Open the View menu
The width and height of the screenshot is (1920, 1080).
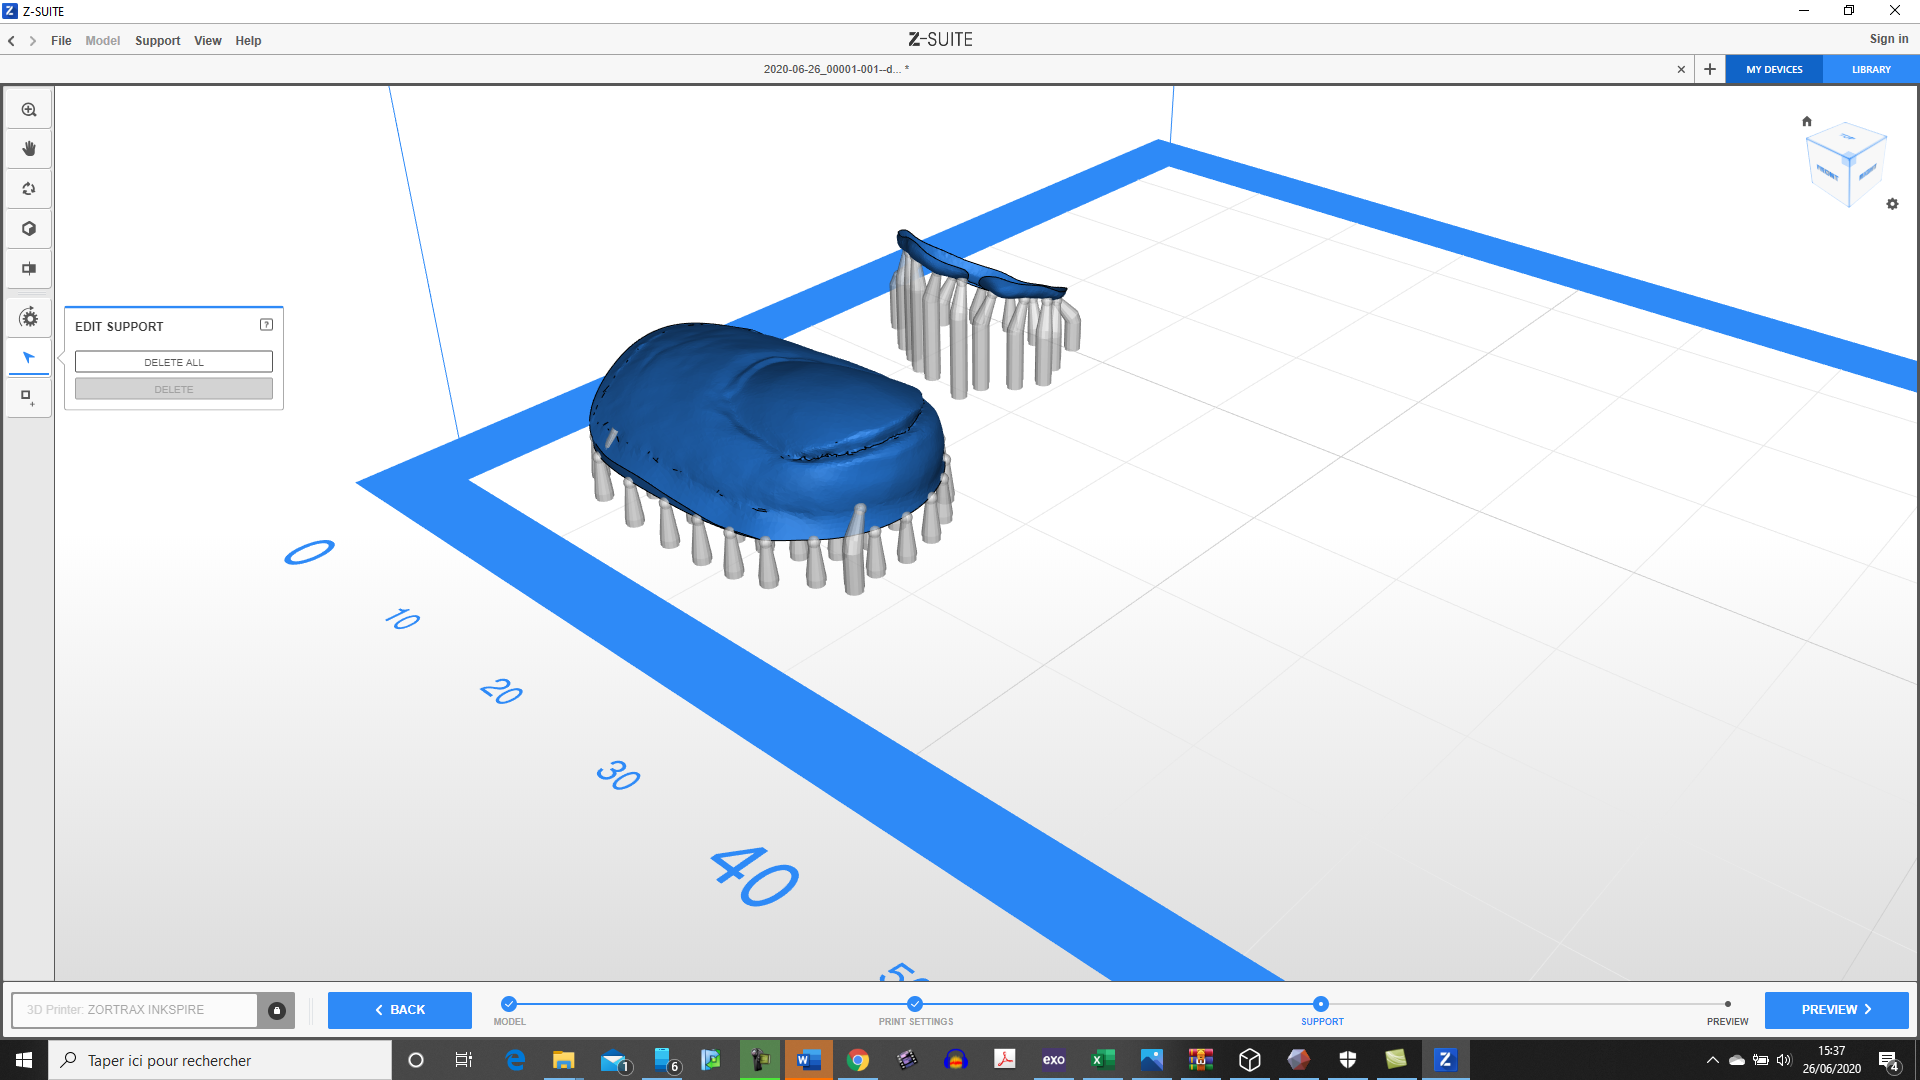pos(207,41)
